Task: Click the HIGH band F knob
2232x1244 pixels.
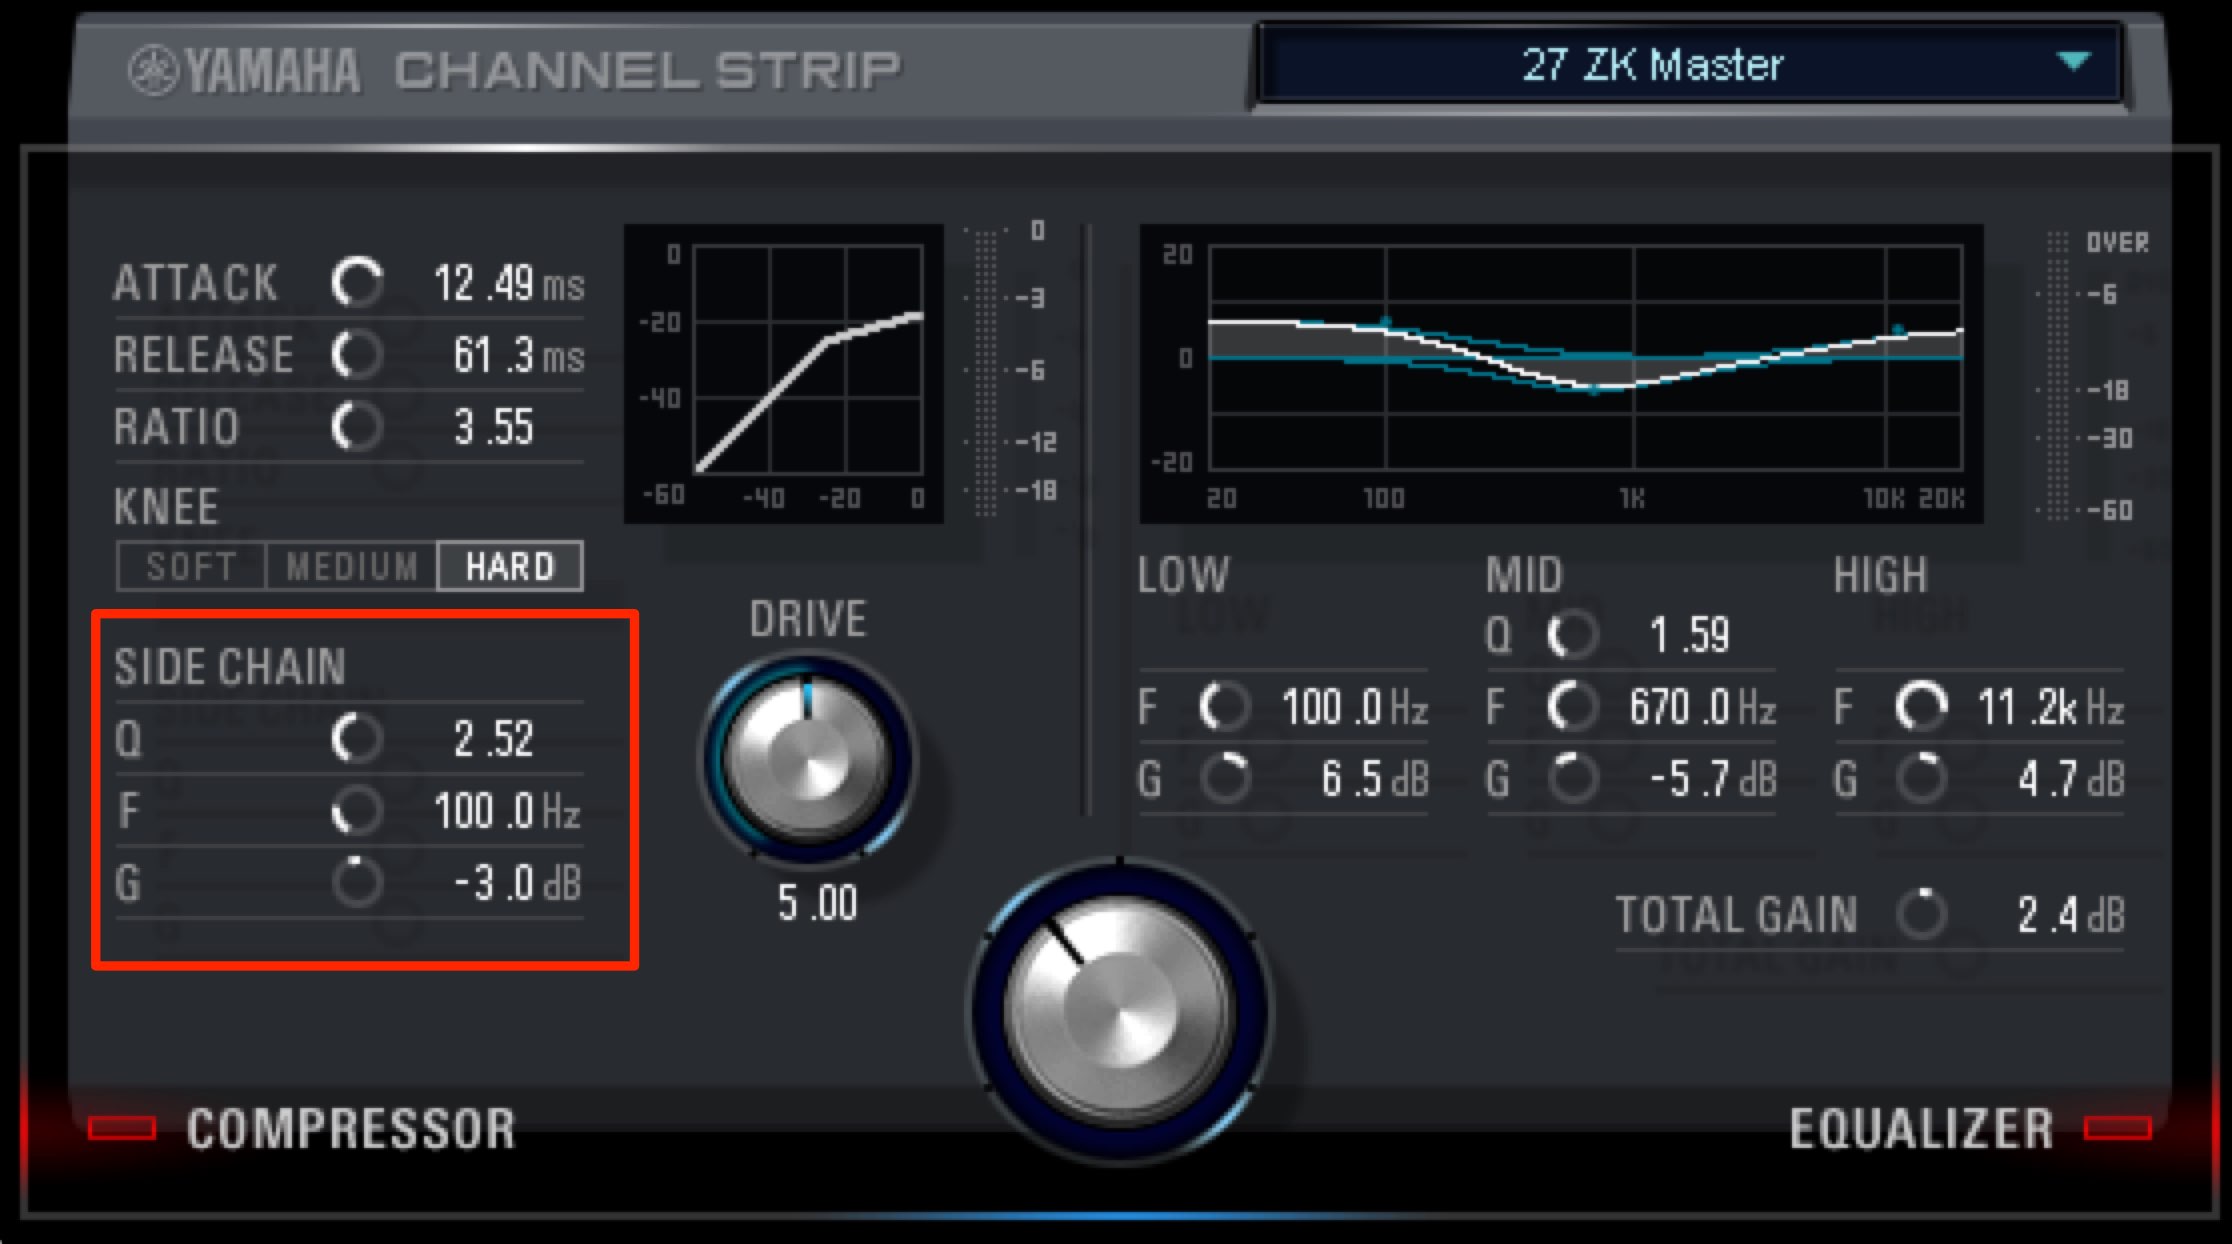Action: tap(1921, 707)
